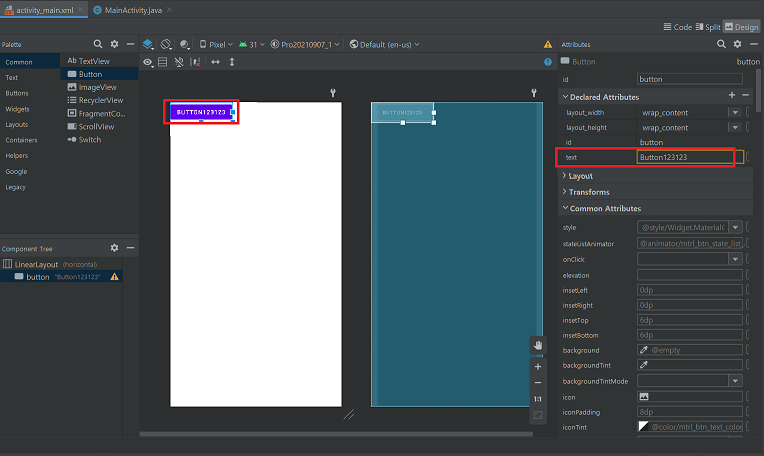764x456 pixels.
Task: Open Component Tree settings gear
Action: [x=114, y=247]
